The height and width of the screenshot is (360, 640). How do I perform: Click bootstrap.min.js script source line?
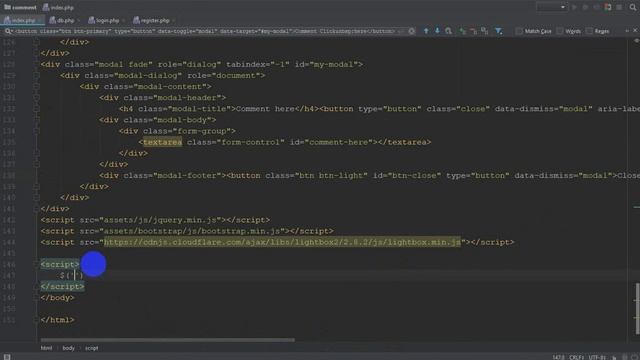(187, 231)
